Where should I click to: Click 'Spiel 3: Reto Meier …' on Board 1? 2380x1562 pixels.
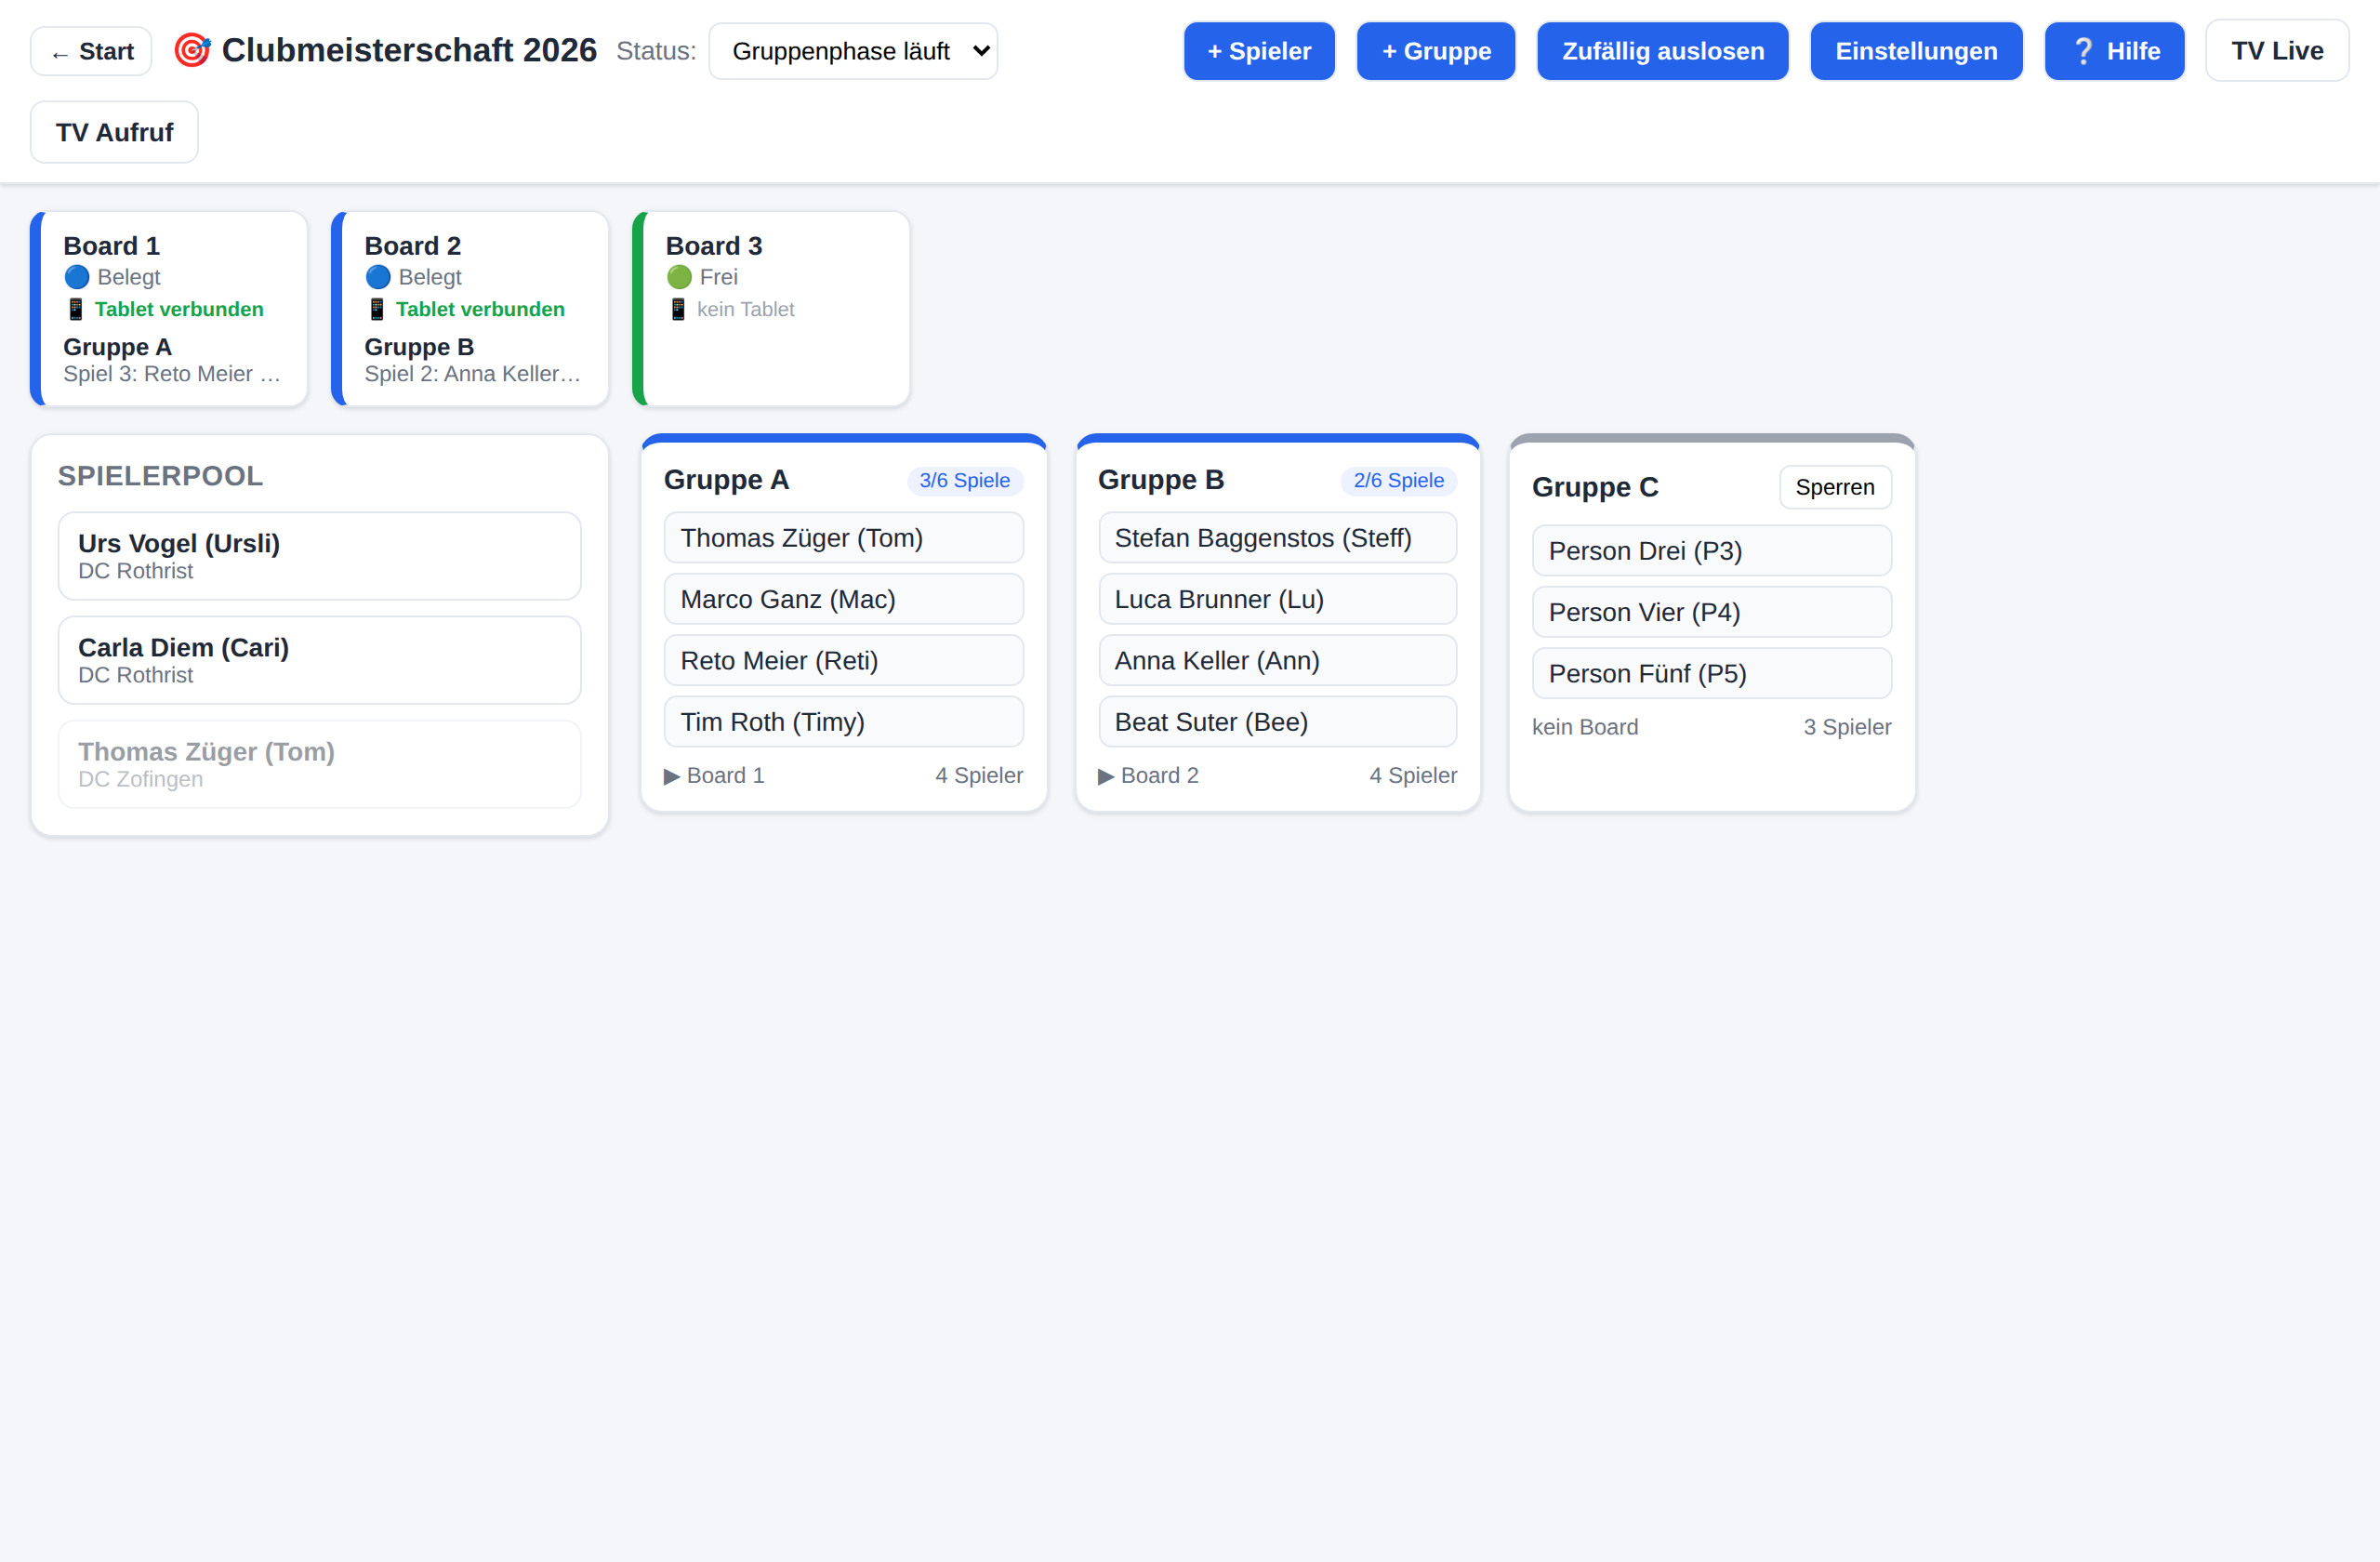click(x=172, y=374)
